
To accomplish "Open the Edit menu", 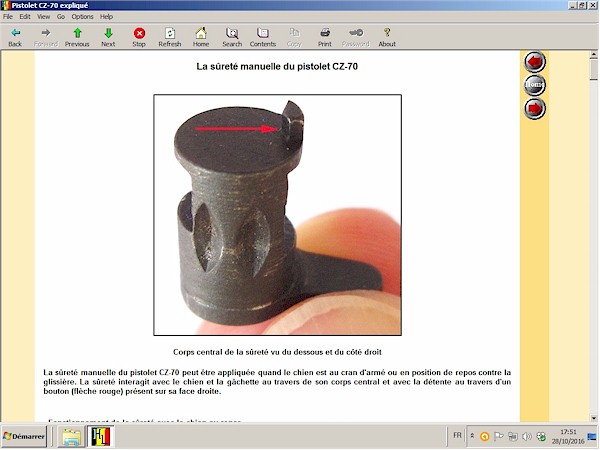I will point(25,16).
